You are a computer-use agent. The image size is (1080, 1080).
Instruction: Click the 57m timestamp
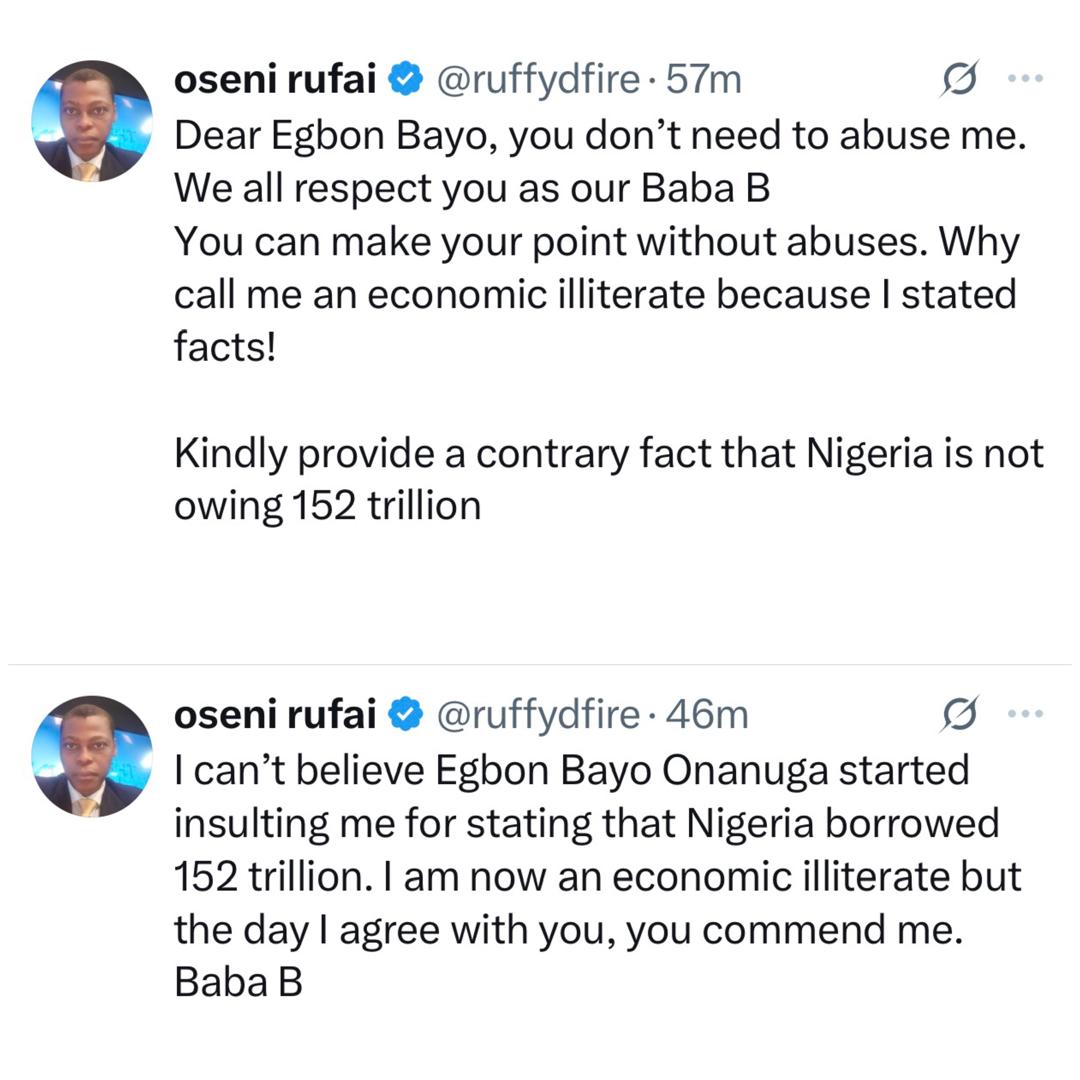click(x=704, y=81)
